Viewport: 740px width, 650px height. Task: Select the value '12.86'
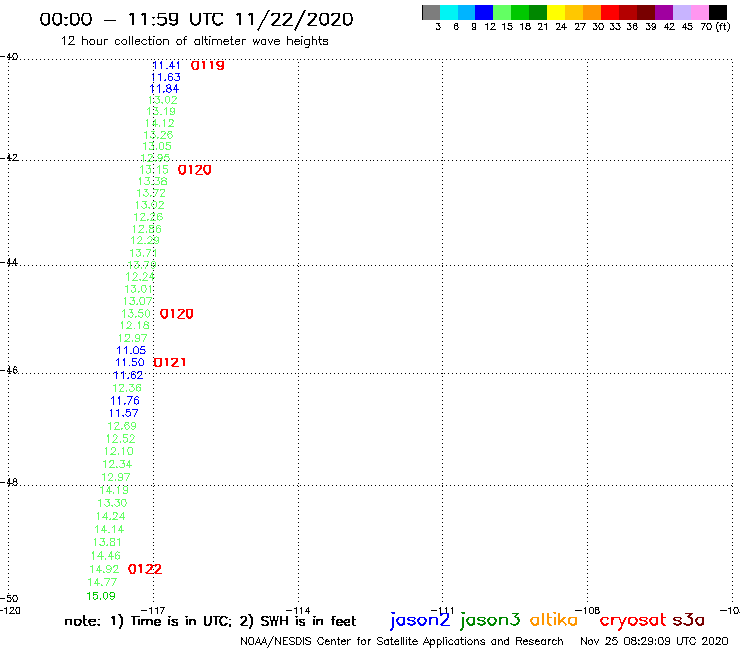tap(147, 229)
